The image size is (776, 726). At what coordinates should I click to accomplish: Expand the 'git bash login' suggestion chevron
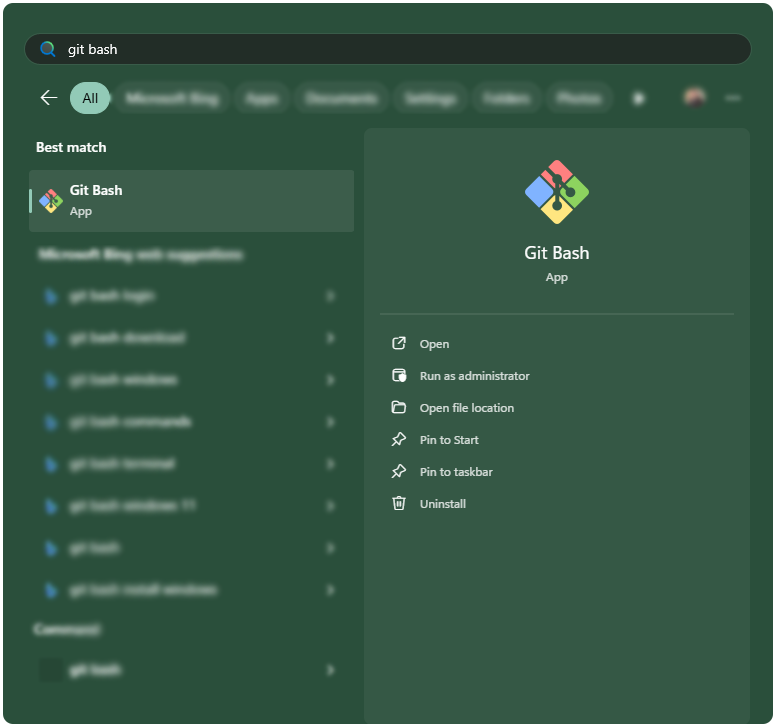pyautogui.click(x=330, y=296)
